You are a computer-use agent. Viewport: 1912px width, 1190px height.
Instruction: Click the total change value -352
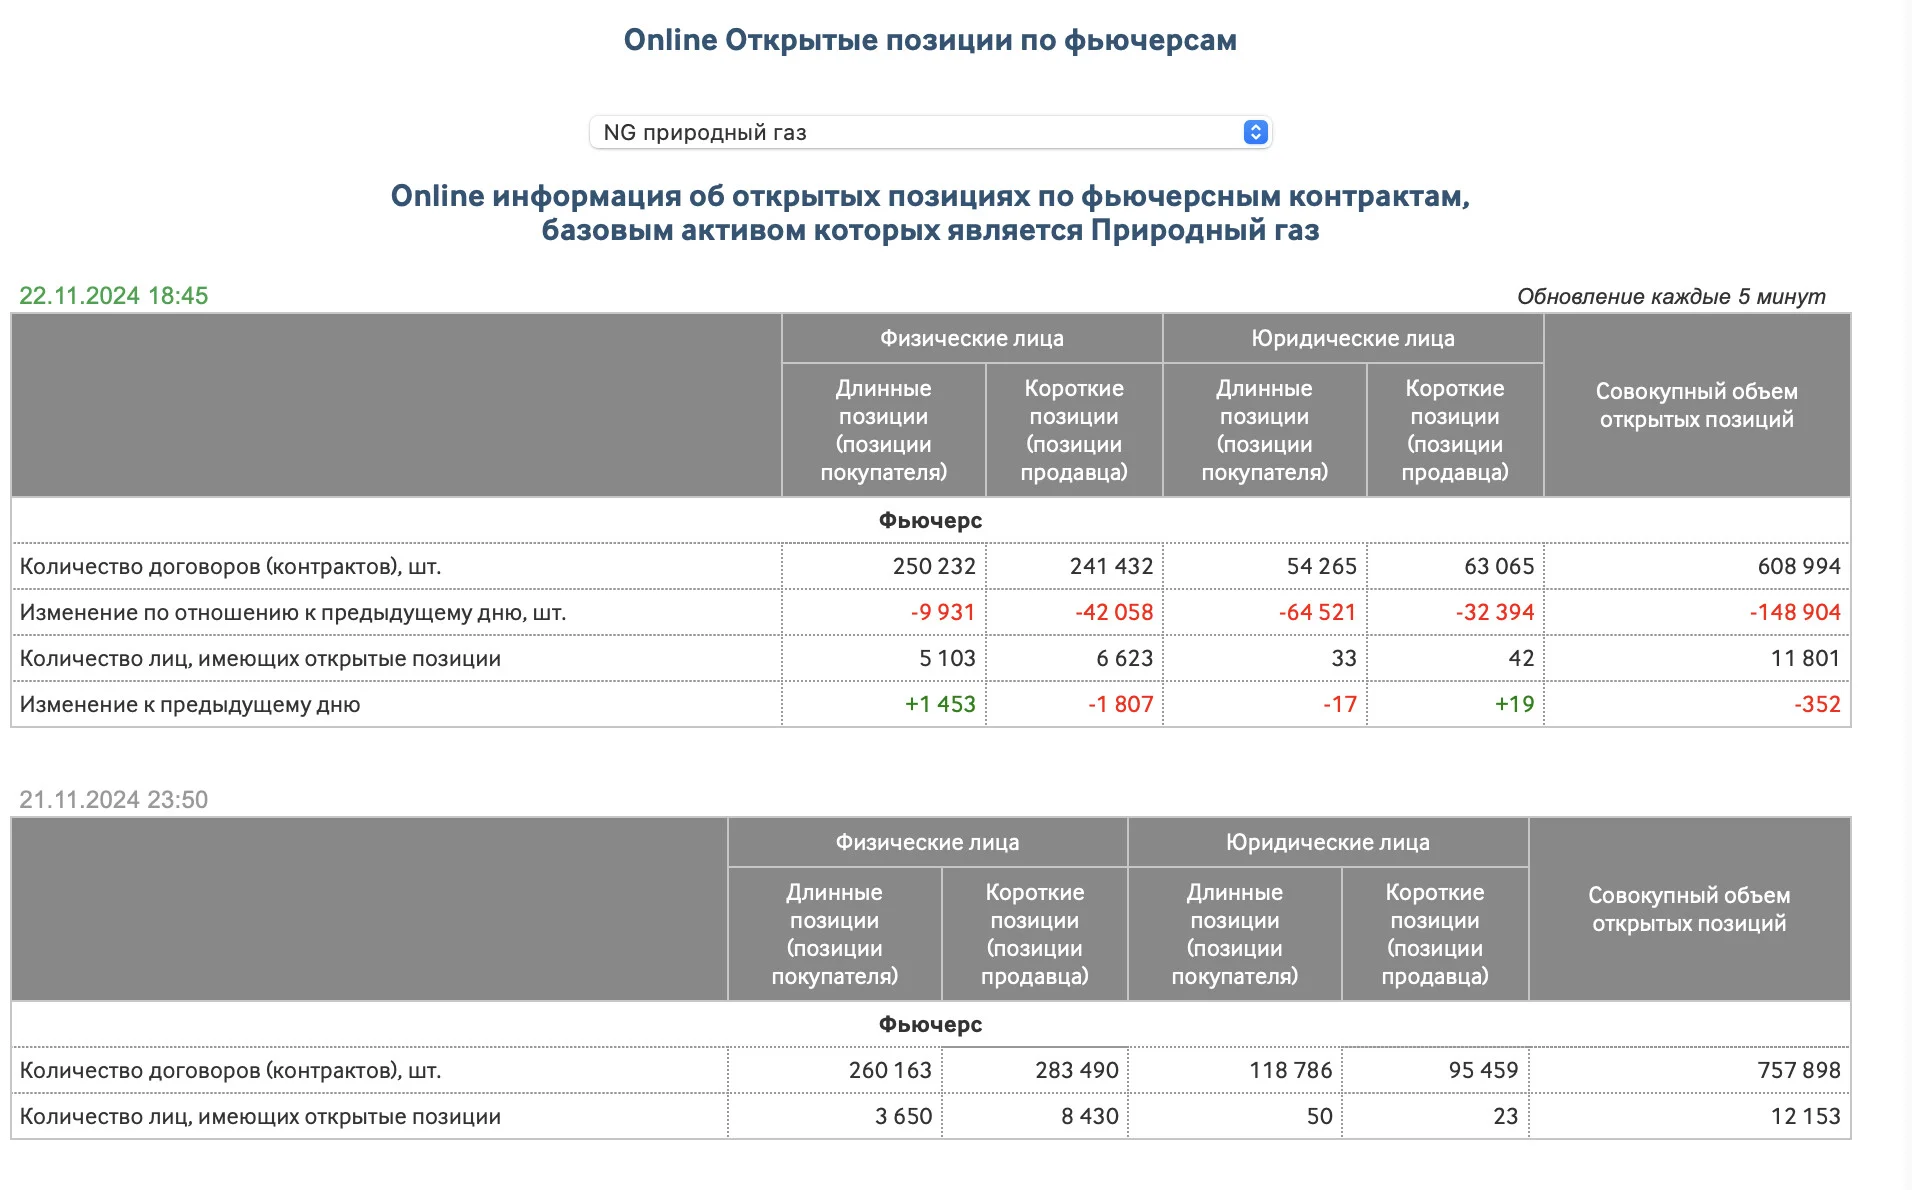coord(1817,704)
